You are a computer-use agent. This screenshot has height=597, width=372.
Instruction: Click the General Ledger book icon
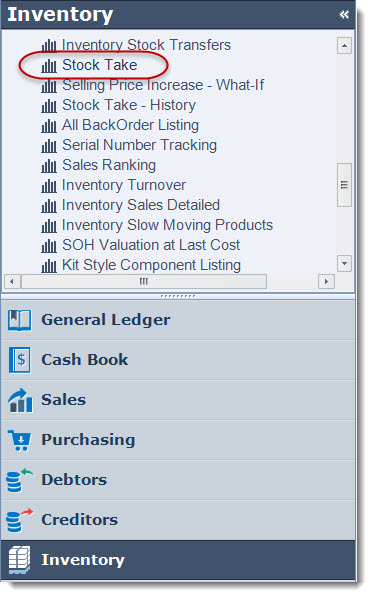(x=19, y=320)
